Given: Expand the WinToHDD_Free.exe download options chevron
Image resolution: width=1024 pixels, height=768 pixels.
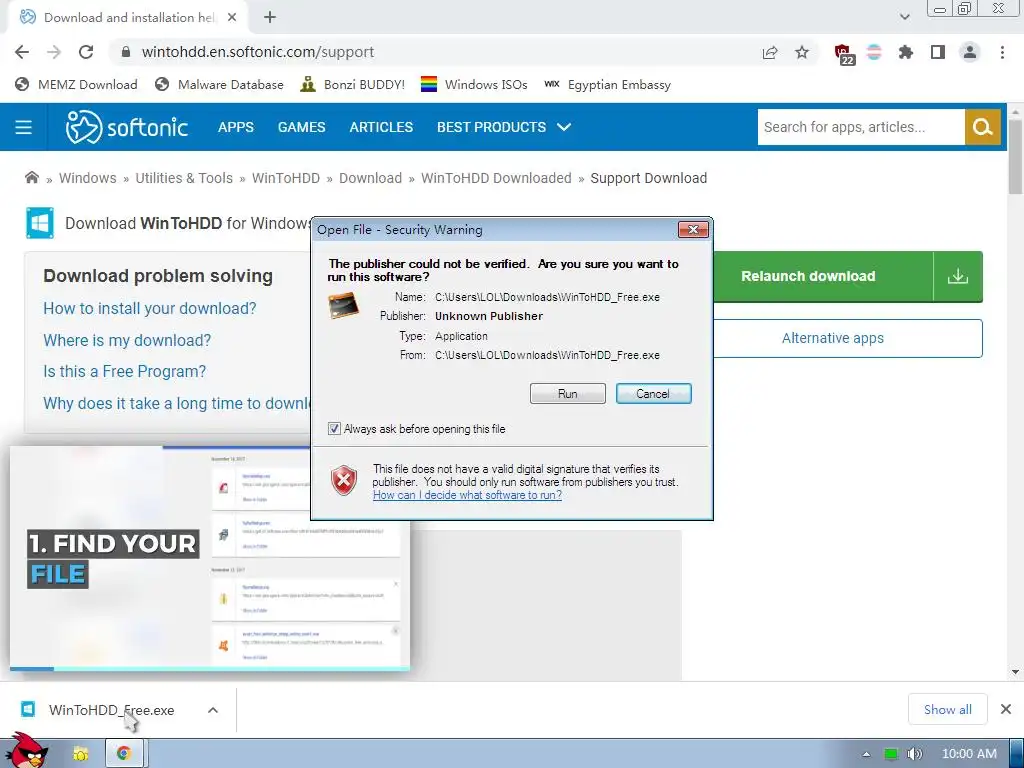Looking at the screenshot, I should [213, 710].
